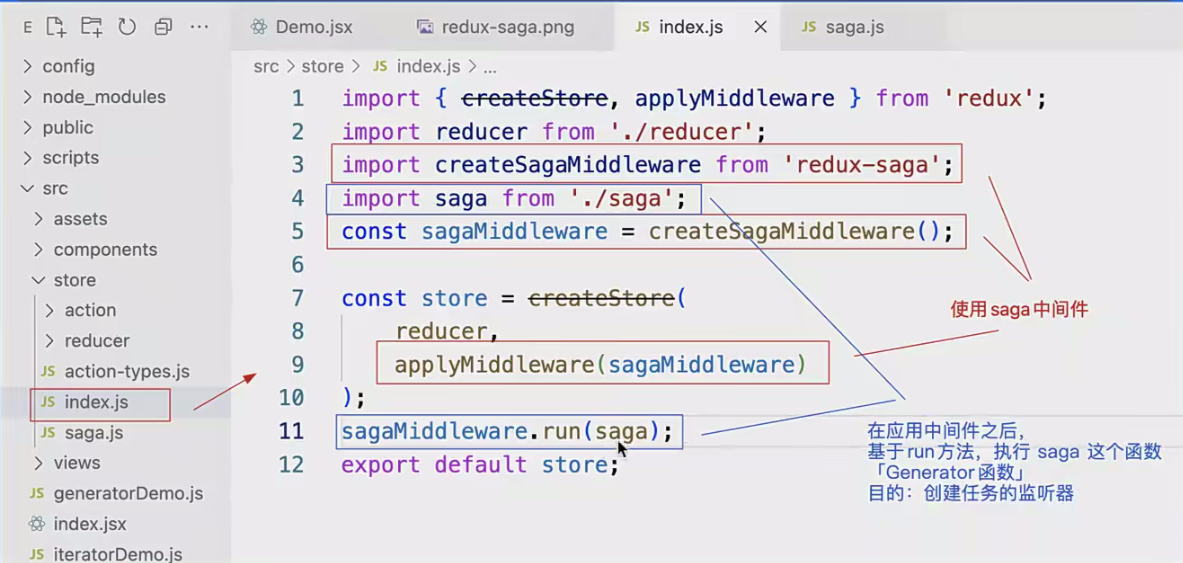The image size is (1183, 563).
Task: Expand the config folder
Action: [x=68, y=66]
